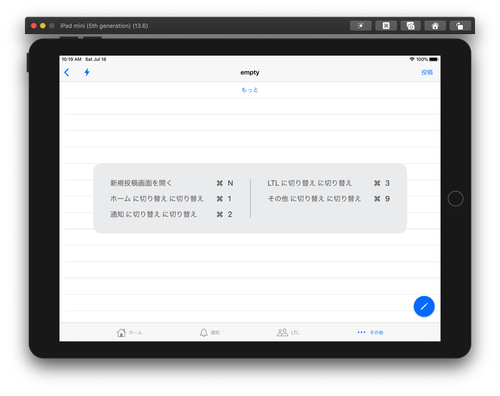Tap the blue lightning bolt icon

point(87,72)
